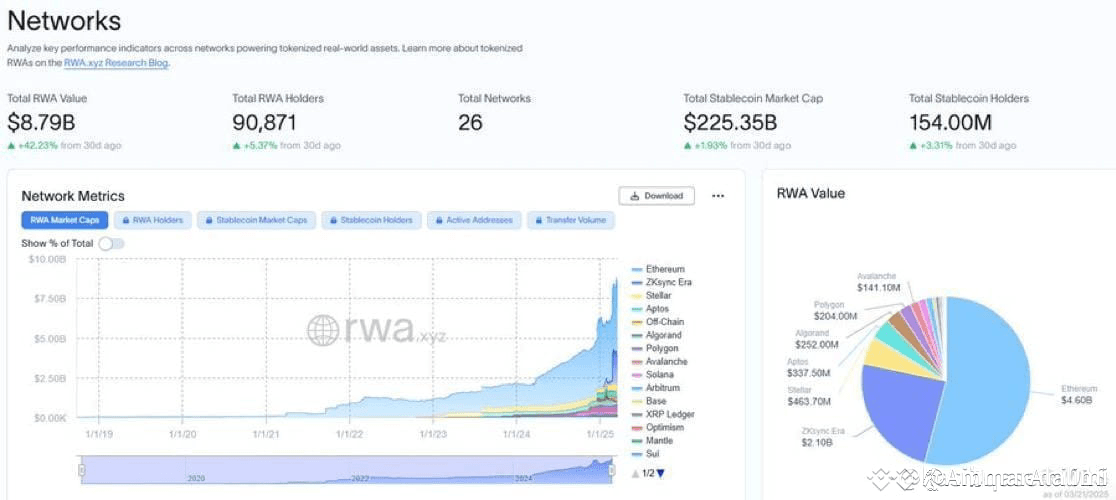Screen dimensions: 1116x500
Task: Hide the Stellar series in legend
Action: (651, 295)
